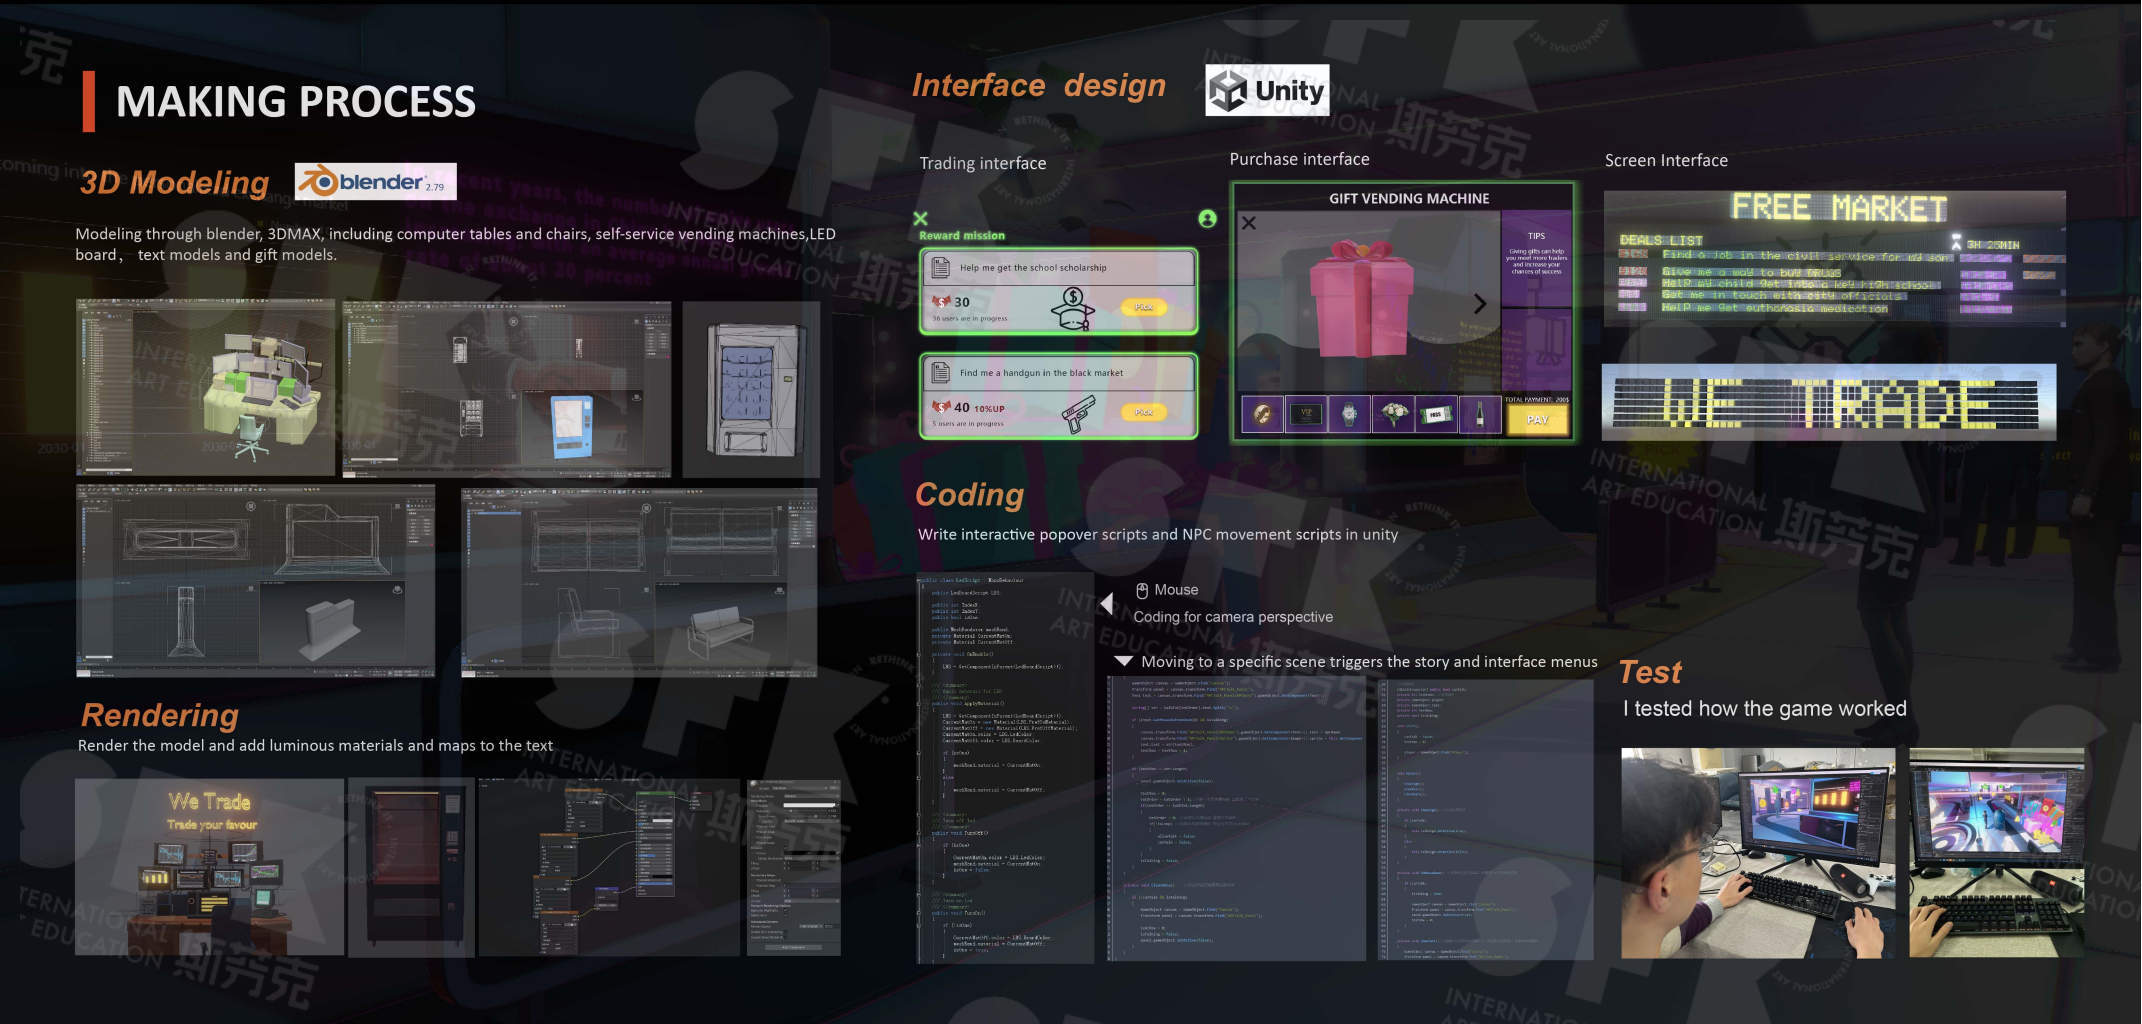The image size is (2142, 1024).
Task: Open the LED board four-viewport modeling screenshot
Action: pyautogui.click(x=255, y=580)
